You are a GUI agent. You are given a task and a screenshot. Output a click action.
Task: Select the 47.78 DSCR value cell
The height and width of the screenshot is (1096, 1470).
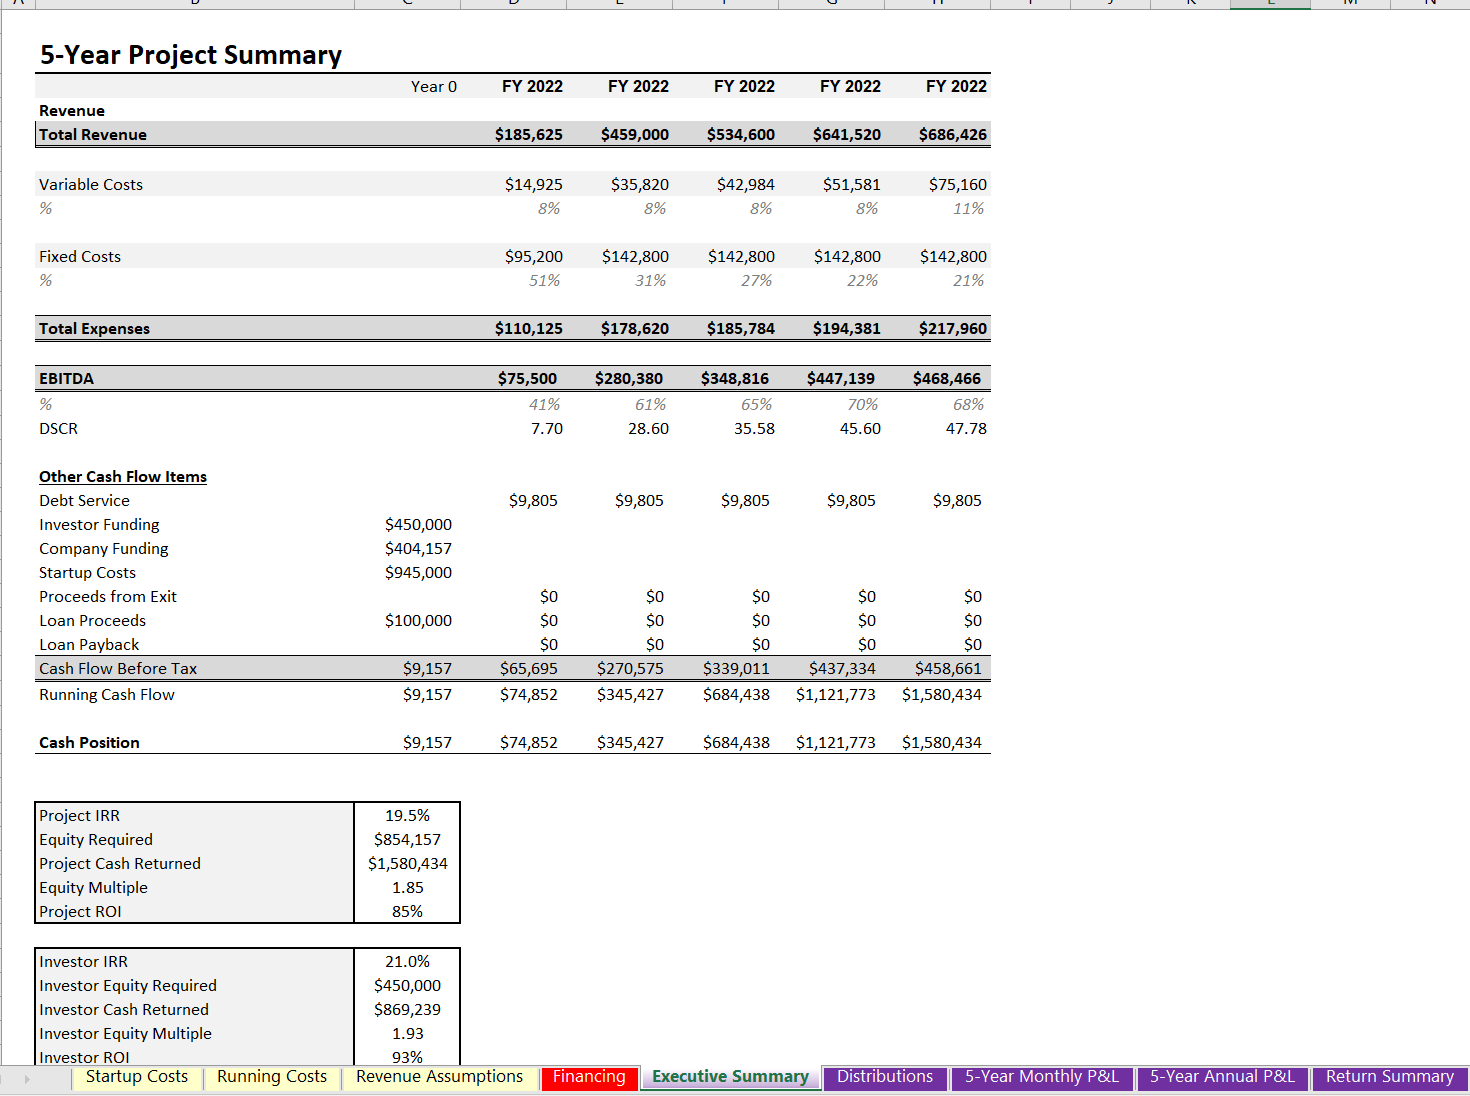(966, 429)
